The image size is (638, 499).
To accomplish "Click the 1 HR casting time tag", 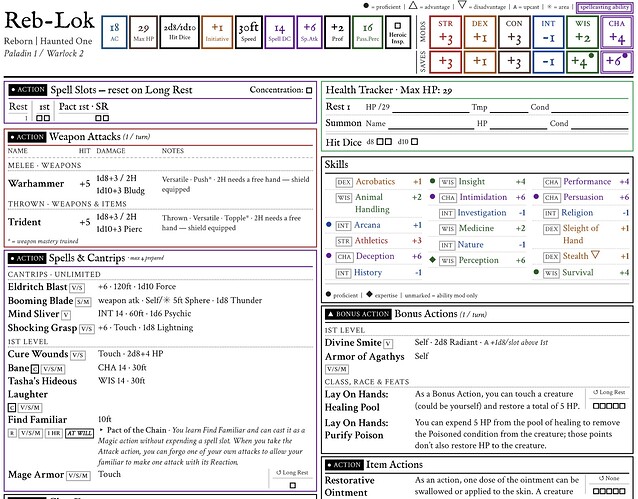I will point(54,433).
